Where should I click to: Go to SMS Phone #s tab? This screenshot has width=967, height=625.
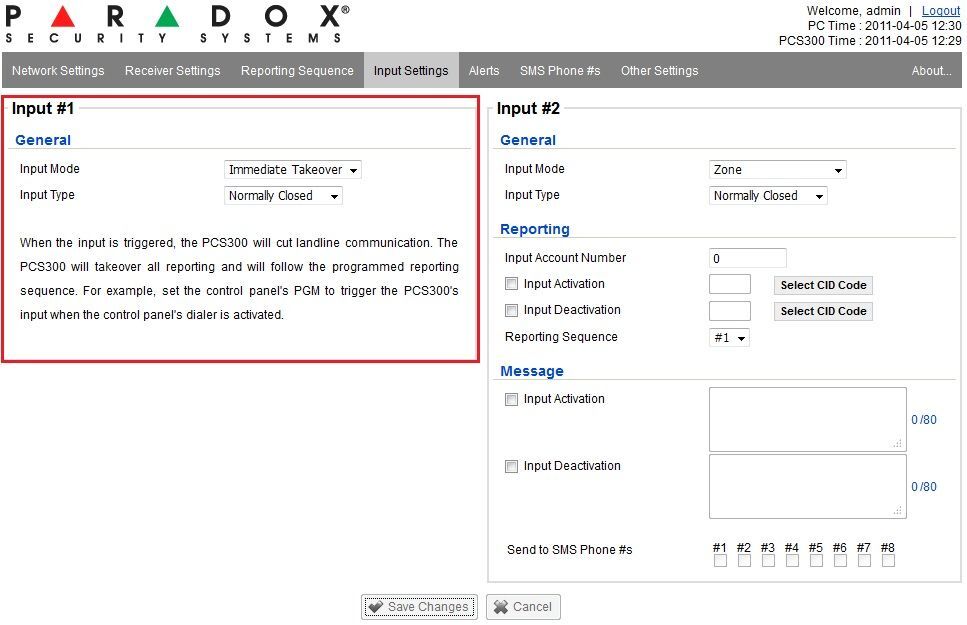pos(560,71)
